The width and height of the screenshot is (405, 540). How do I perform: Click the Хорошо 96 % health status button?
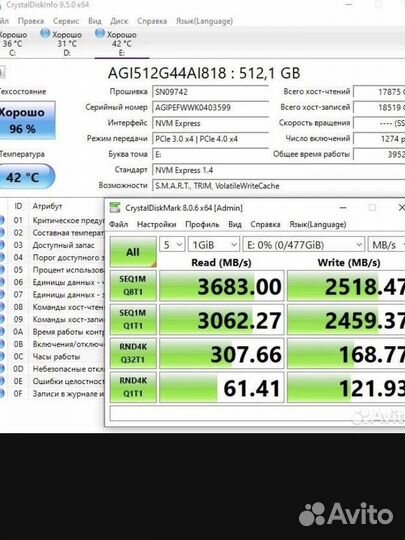pos(27,120)
